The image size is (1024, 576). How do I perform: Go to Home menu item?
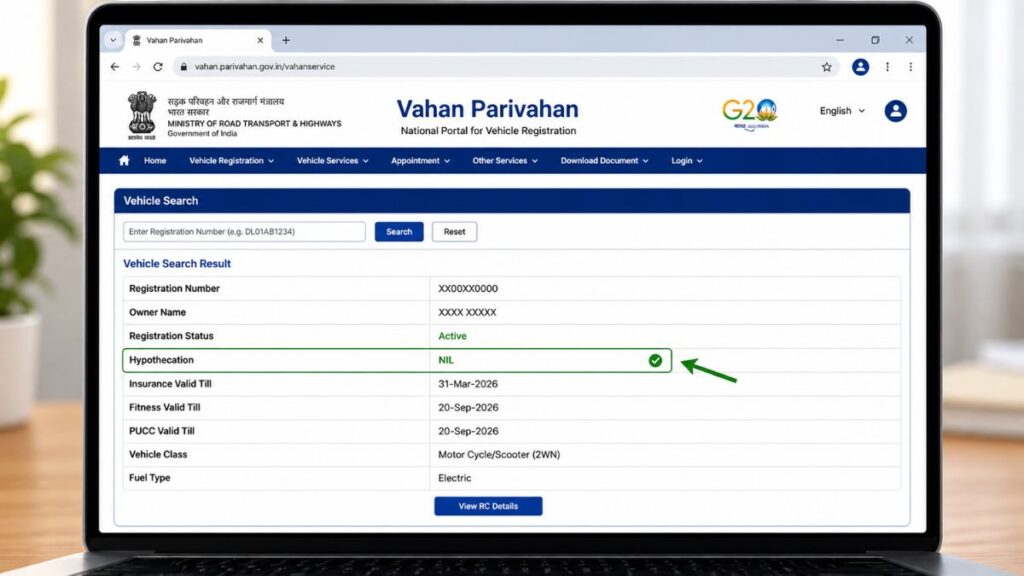tap(155, 161)
